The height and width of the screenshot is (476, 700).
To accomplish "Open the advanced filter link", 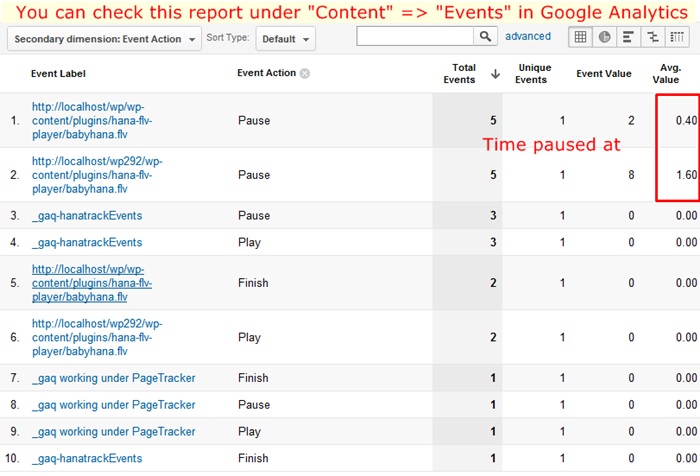I will (528, 37).
